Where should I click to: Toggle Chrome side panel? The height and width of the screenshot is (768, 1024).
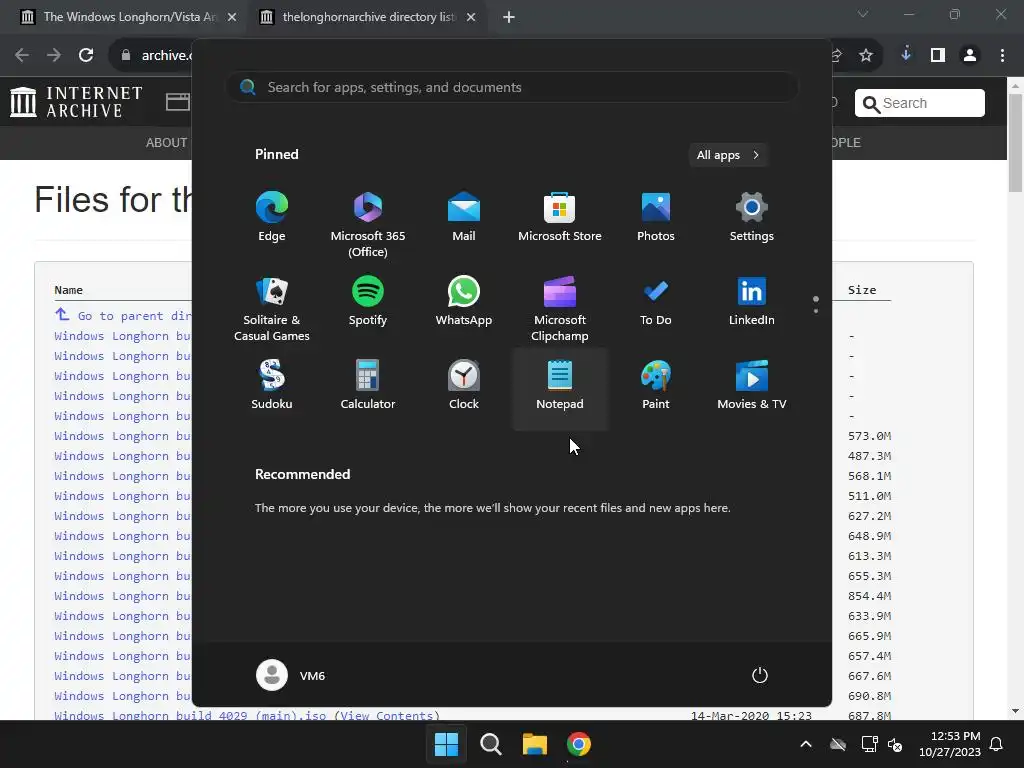tap(938, 56)
